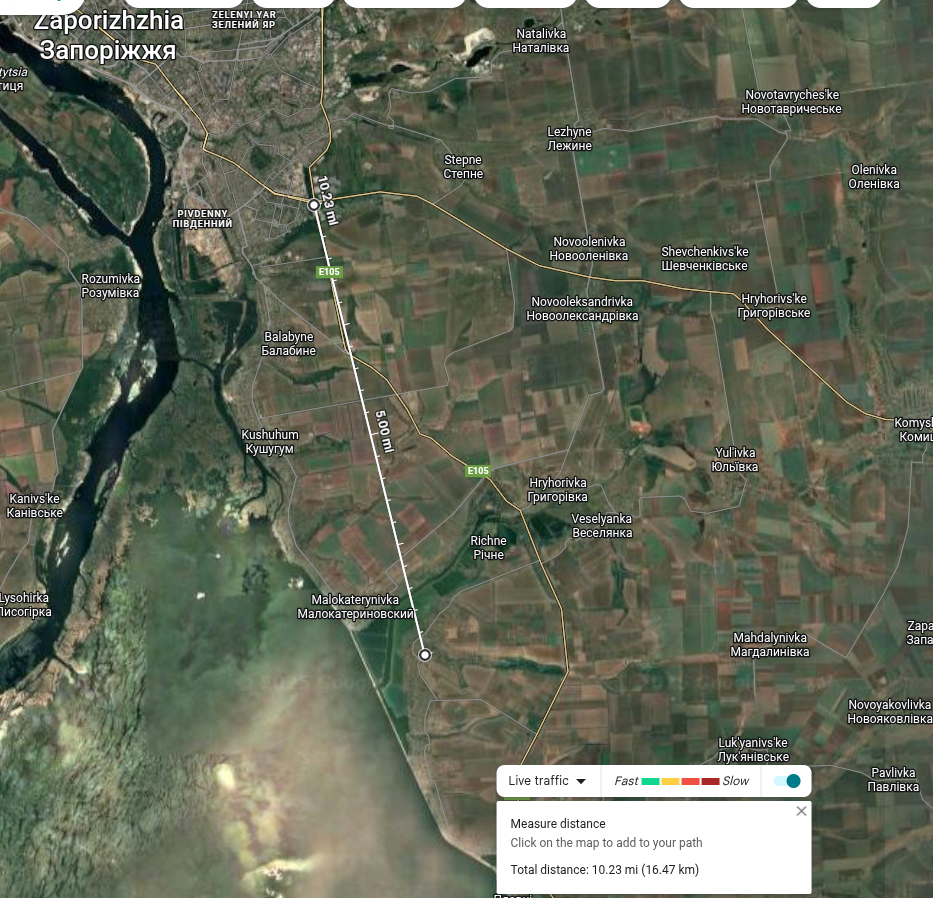Click the Hryhorivka village label
The image size is (933, 898).
pyautogui.click(x=558, y=490)
